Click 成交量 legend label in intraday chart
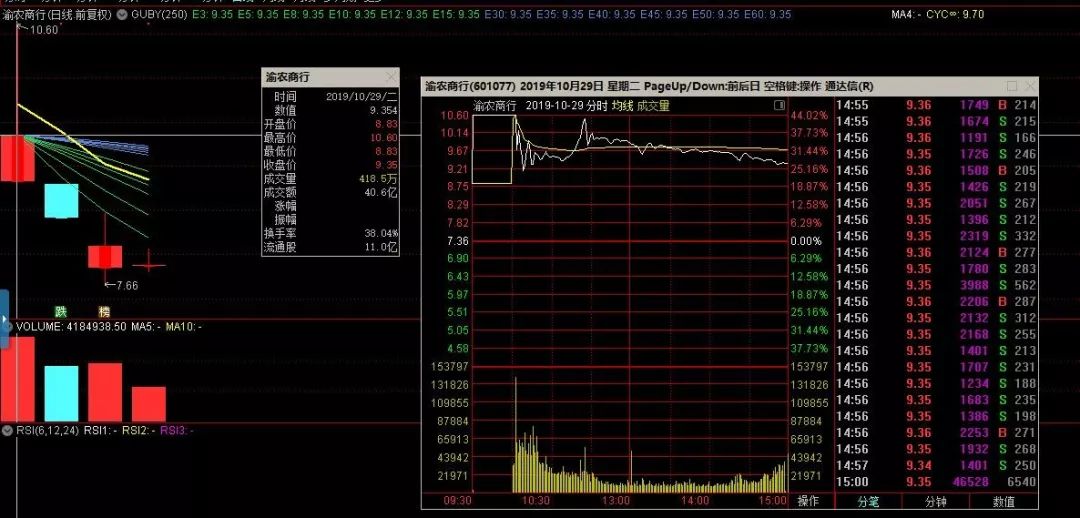 pyautogui.click(x=652, y=105)
